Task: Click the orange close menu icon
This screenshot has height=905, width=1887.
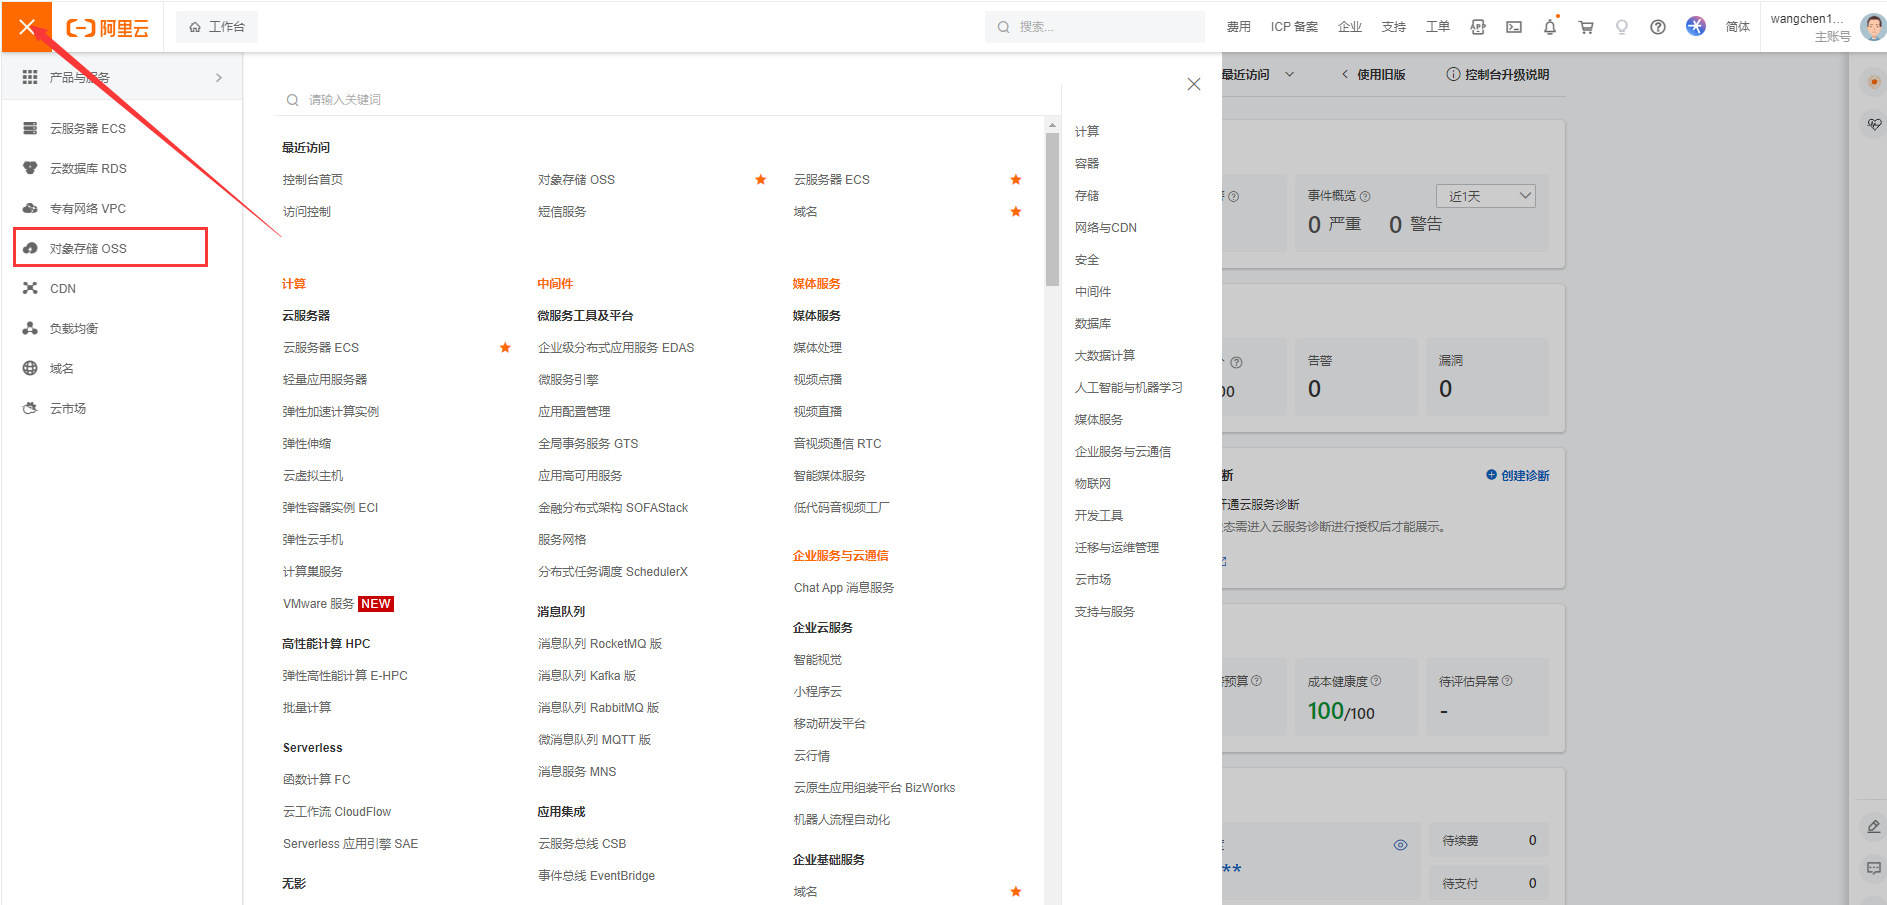Action: [x=26, y=27]
